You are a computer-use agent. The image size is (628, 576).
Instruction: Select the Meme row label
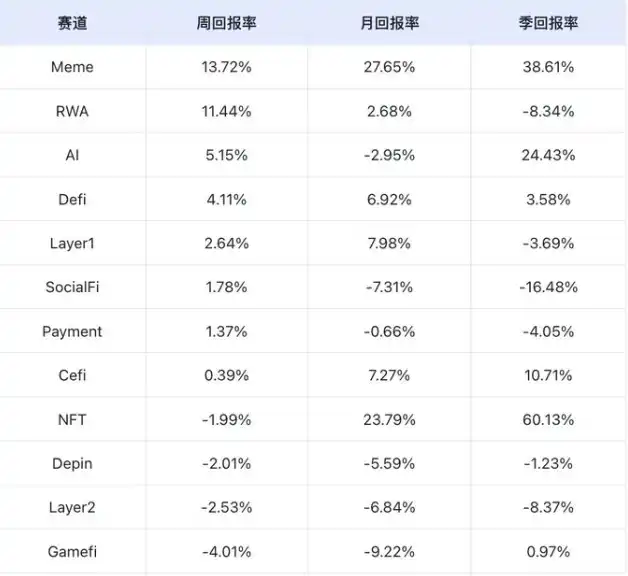(x=72, y=67)
